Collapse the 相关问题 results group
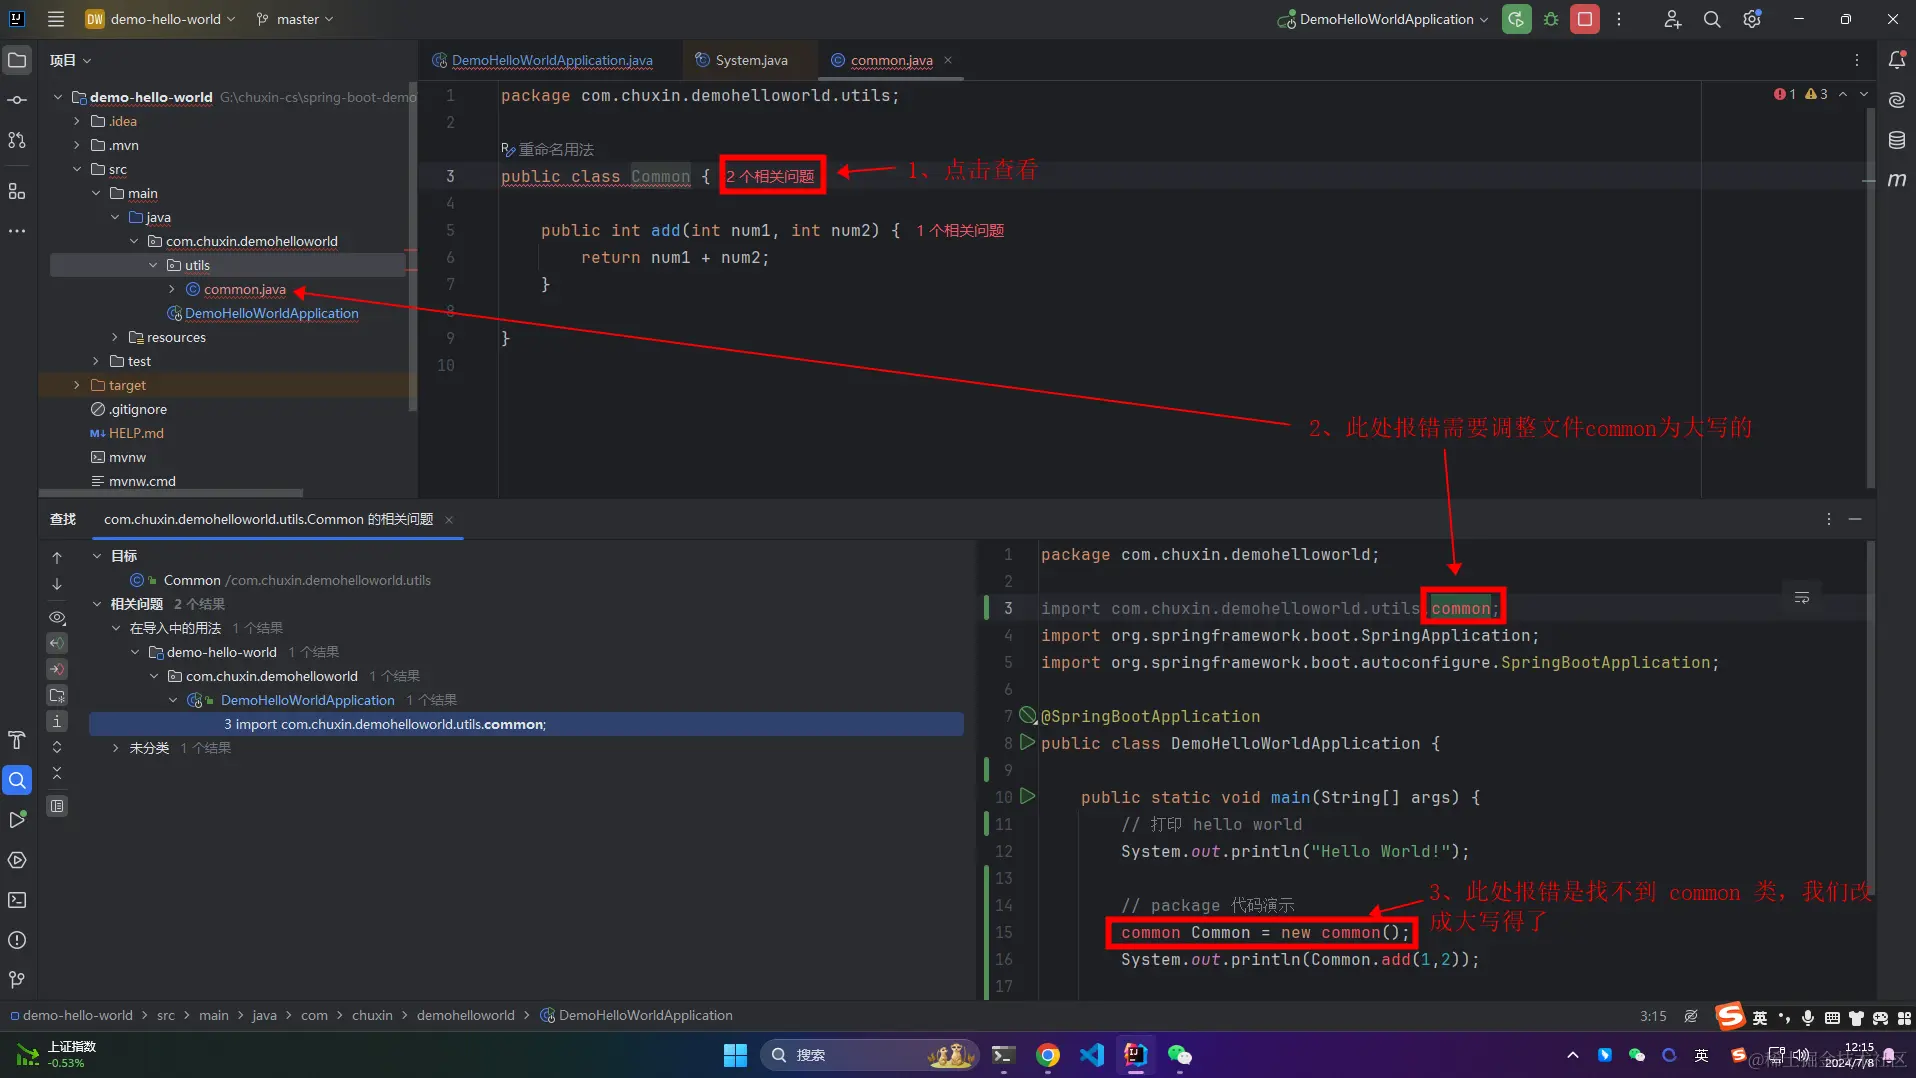The height and width of the screenshot is (1078, 1916). click(97, 604)
